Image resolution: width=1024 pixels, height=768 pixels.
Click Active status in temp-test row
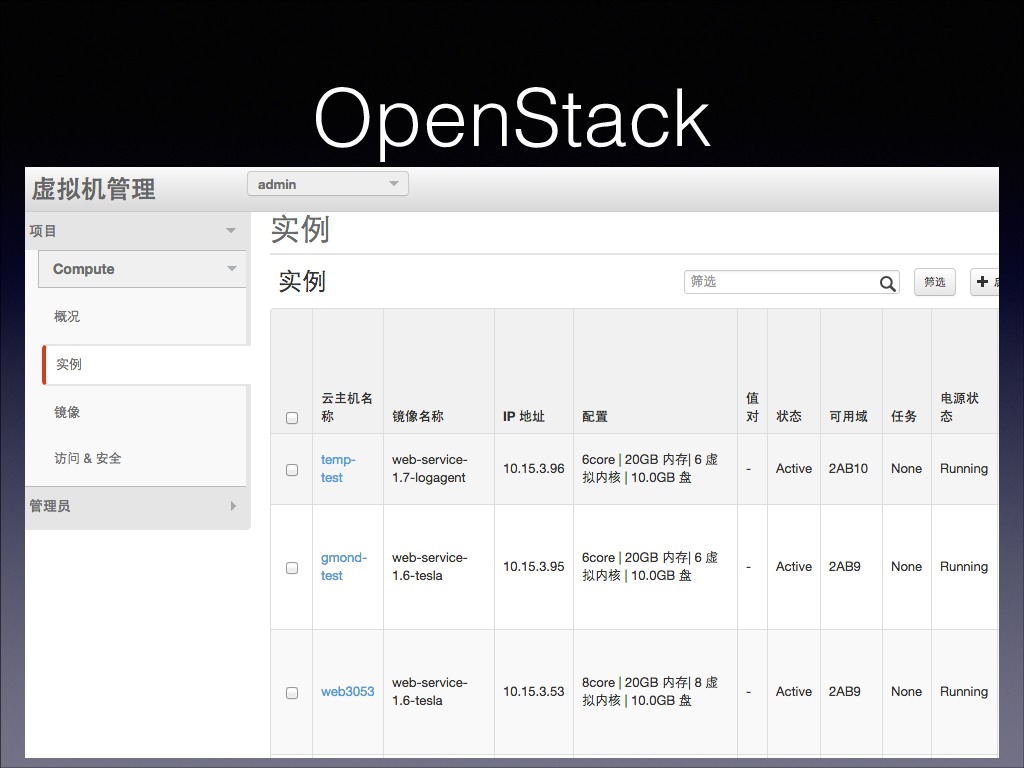tap(793, 469)
